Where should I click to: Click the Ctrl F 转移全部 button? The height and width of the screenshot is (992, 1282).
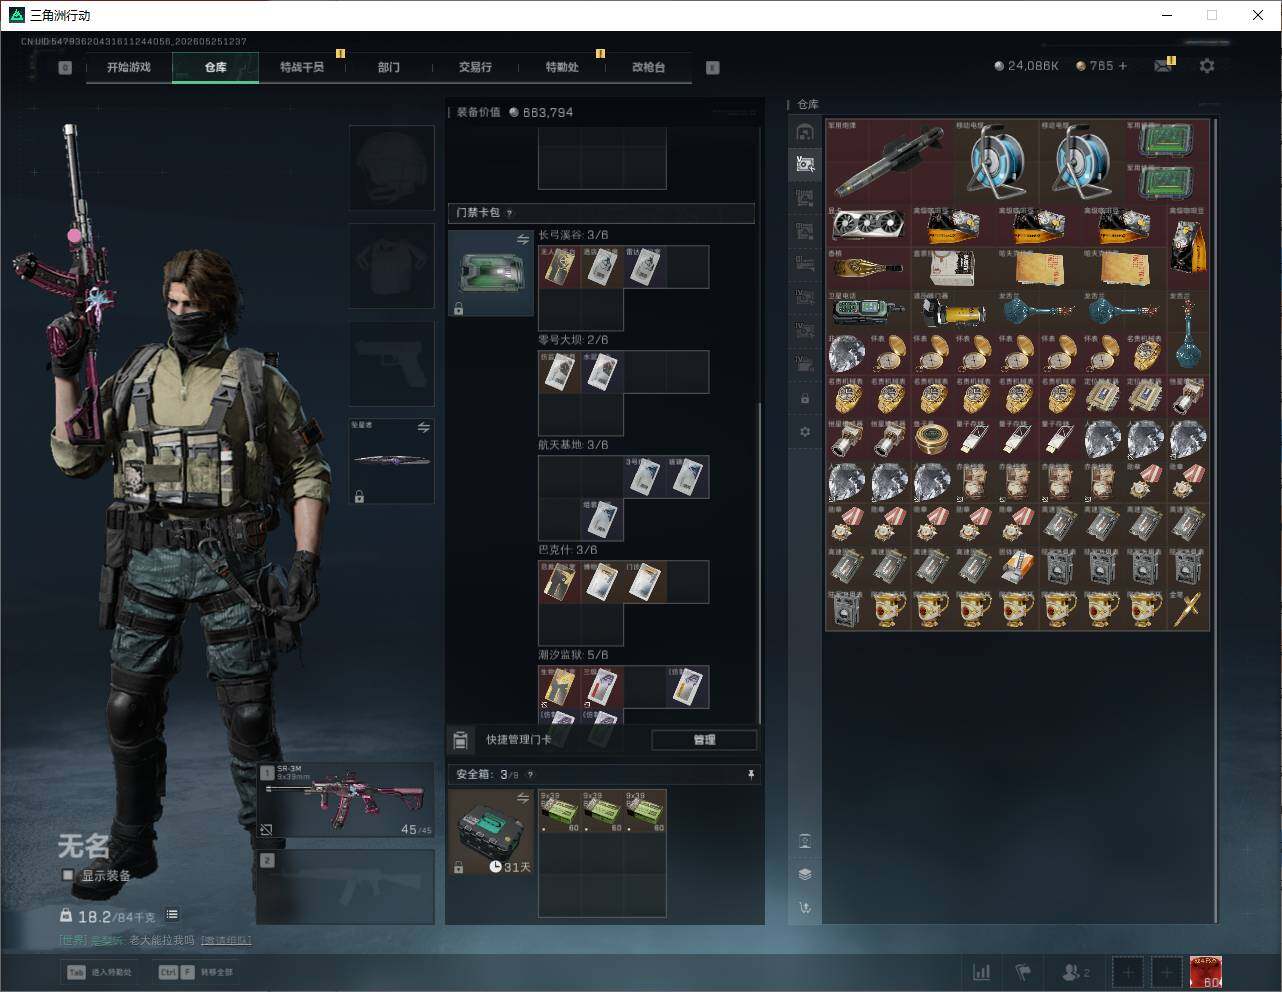point(196,972)
